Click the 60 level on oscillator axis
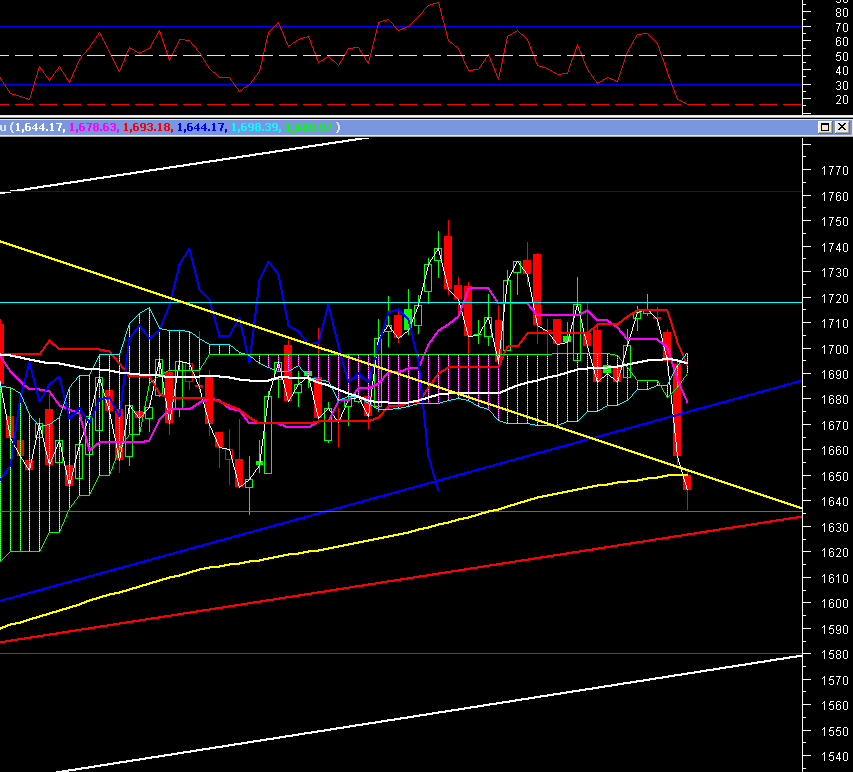The image size is (853, 772). coord(842,42)
